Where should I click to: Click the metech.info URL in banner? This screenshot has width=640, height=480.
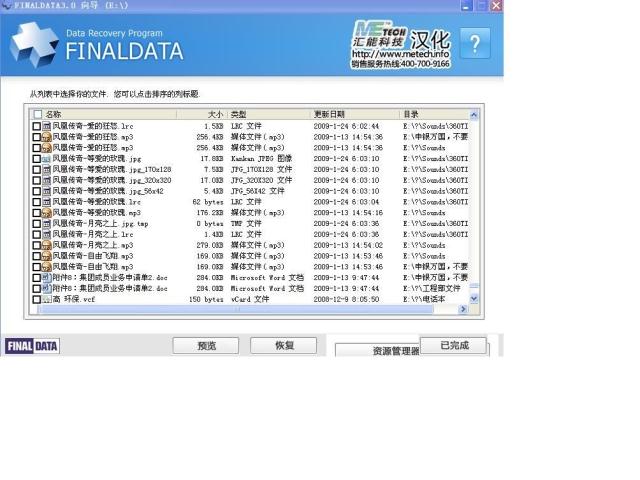click(x=400, y=54)
